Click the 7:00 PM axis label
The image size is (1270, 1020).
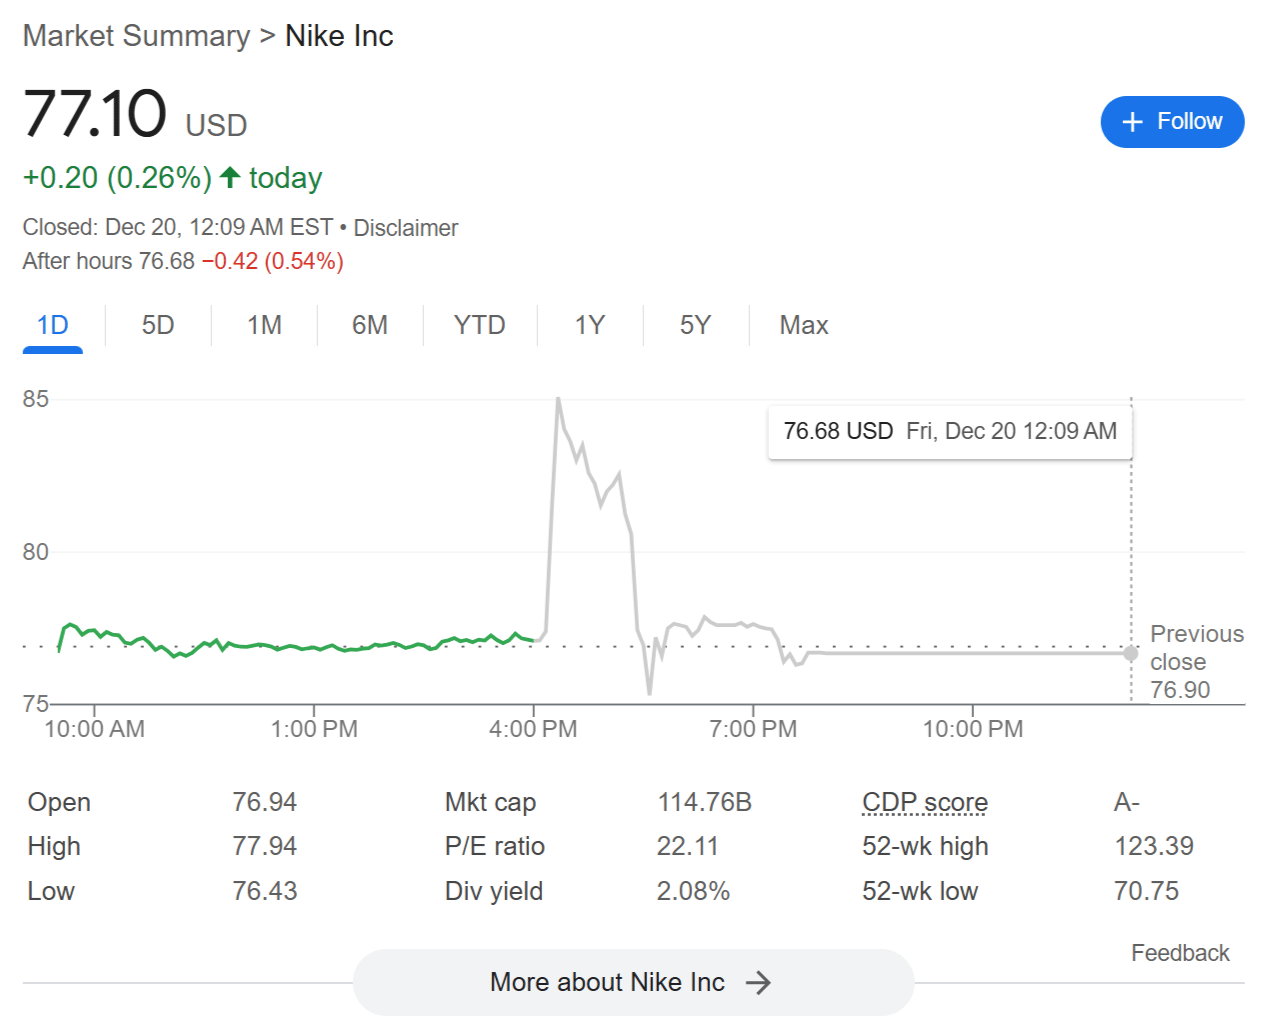pos(753,729)
